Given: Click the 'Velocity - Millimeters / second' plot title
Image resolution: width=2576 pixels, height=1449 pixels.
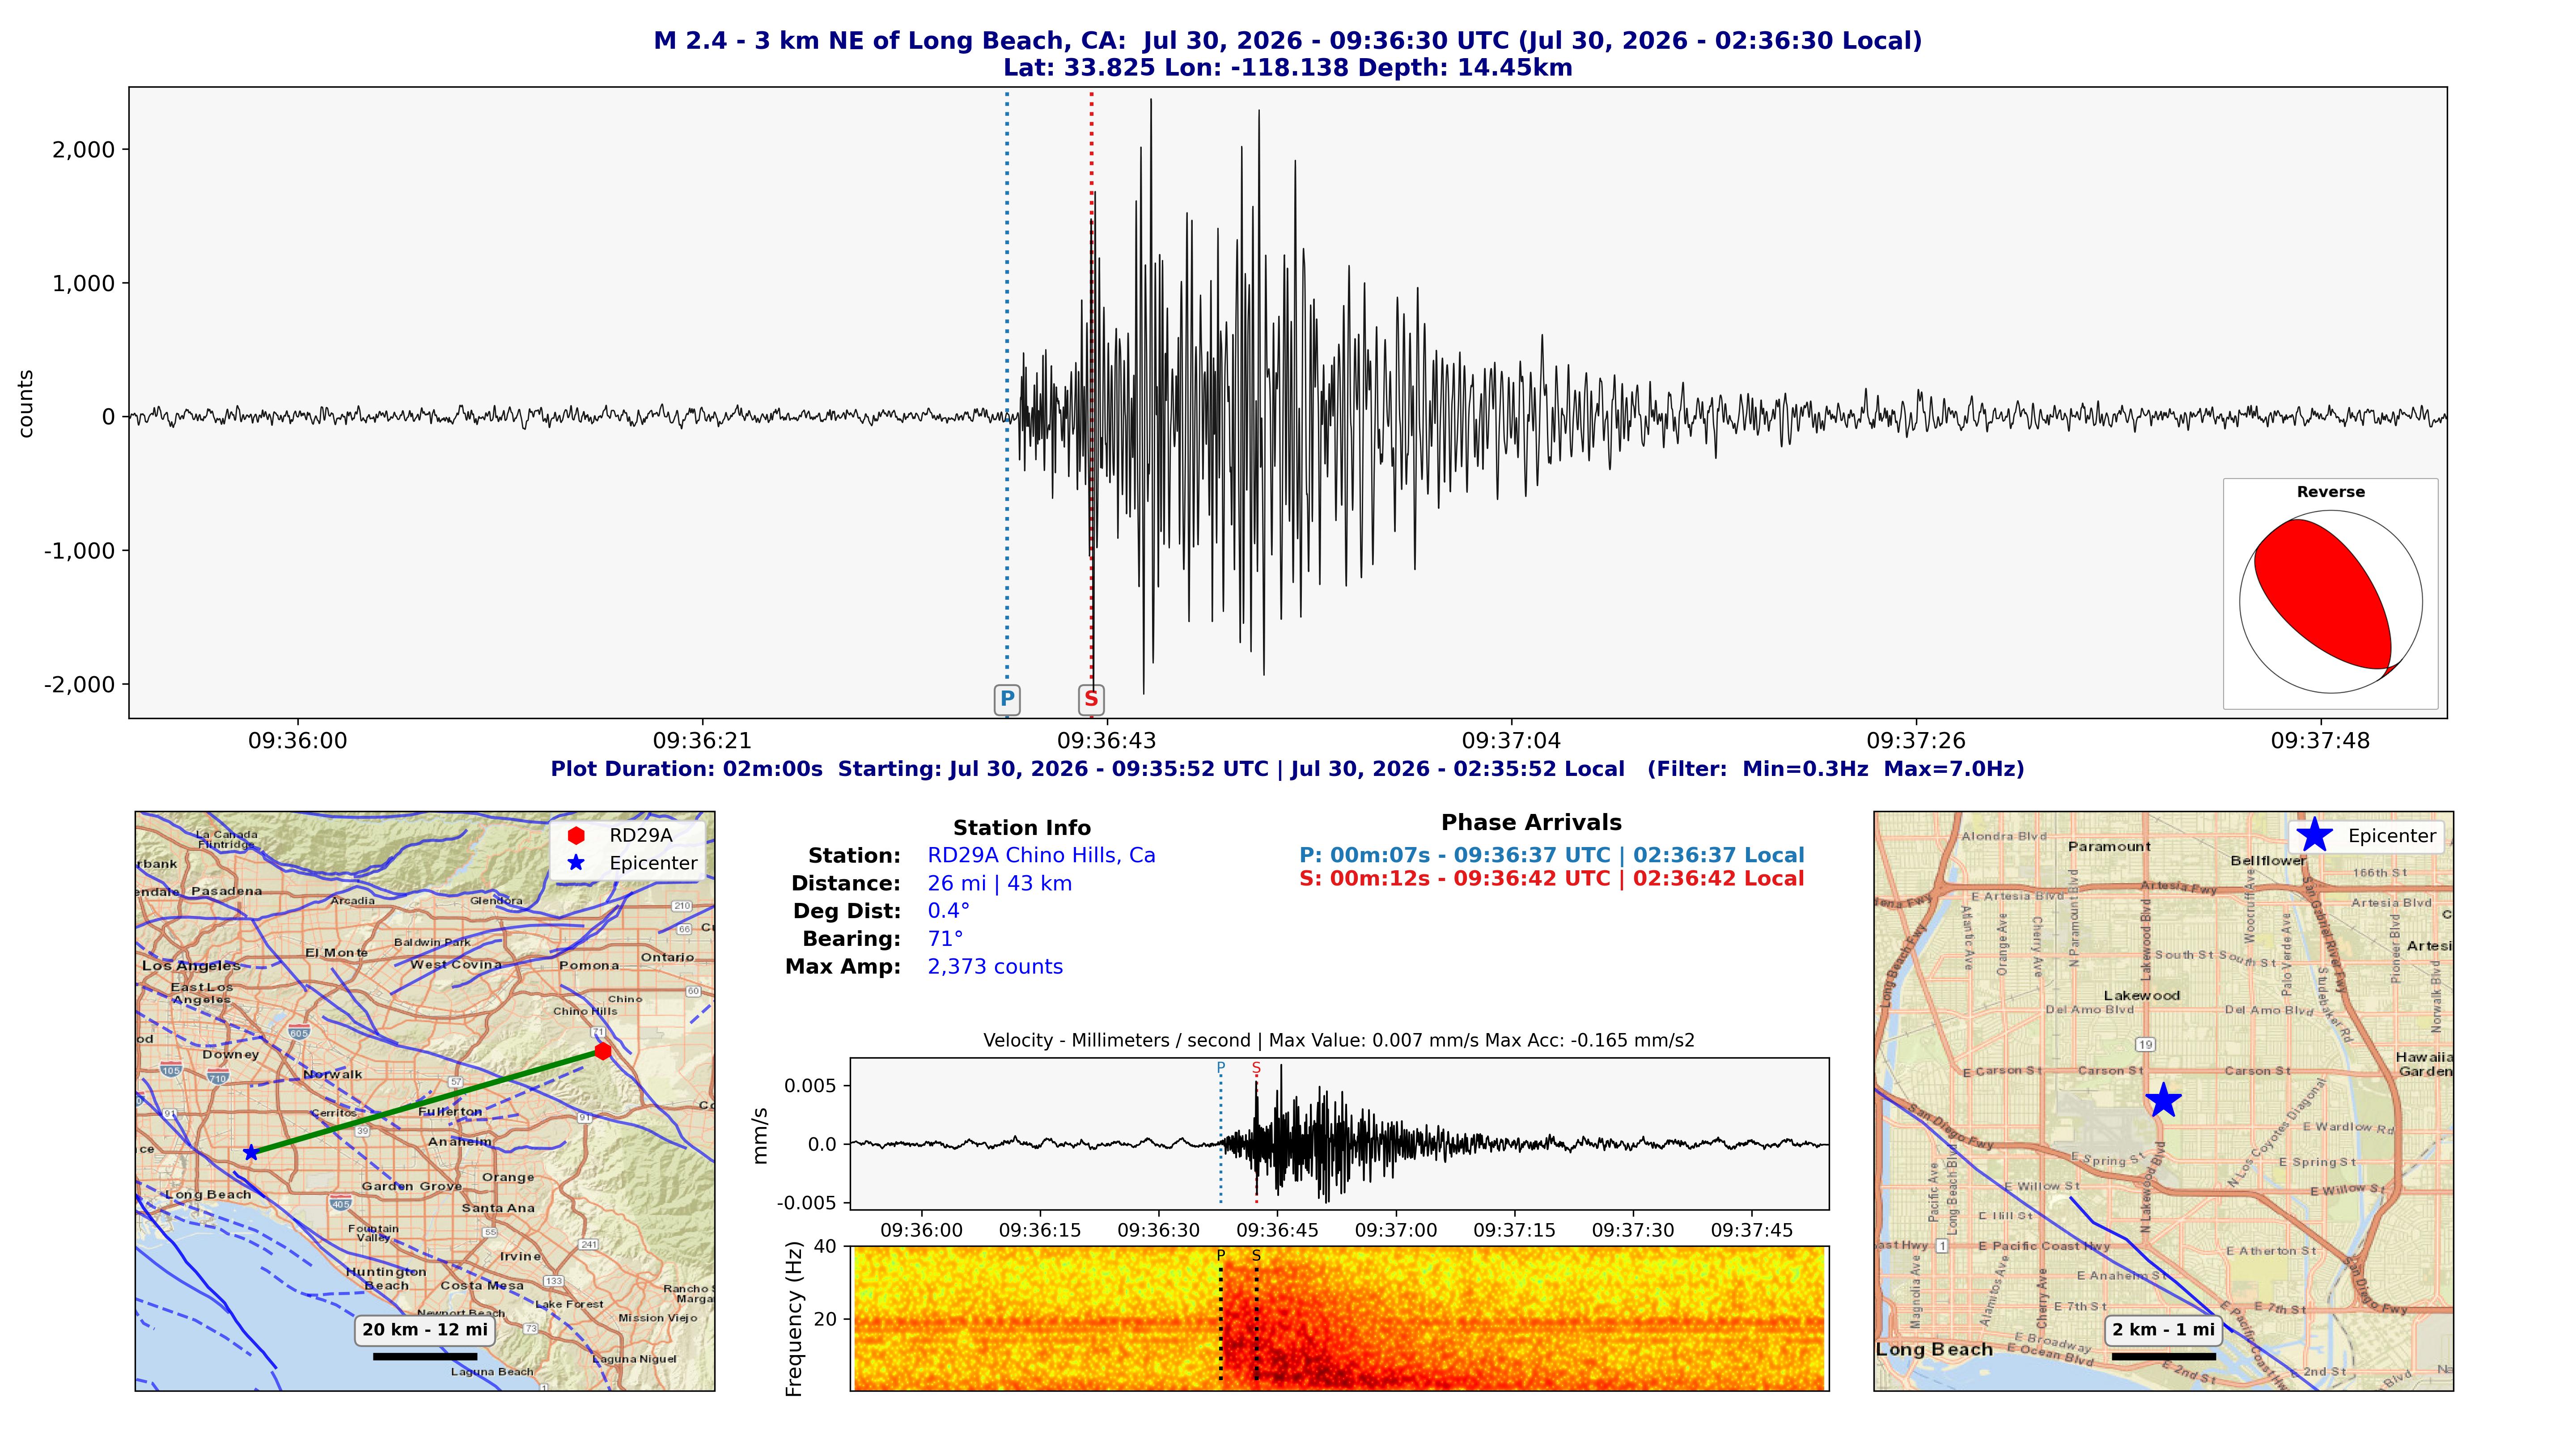Looking at the screenshot, I should [1339, 1041].
